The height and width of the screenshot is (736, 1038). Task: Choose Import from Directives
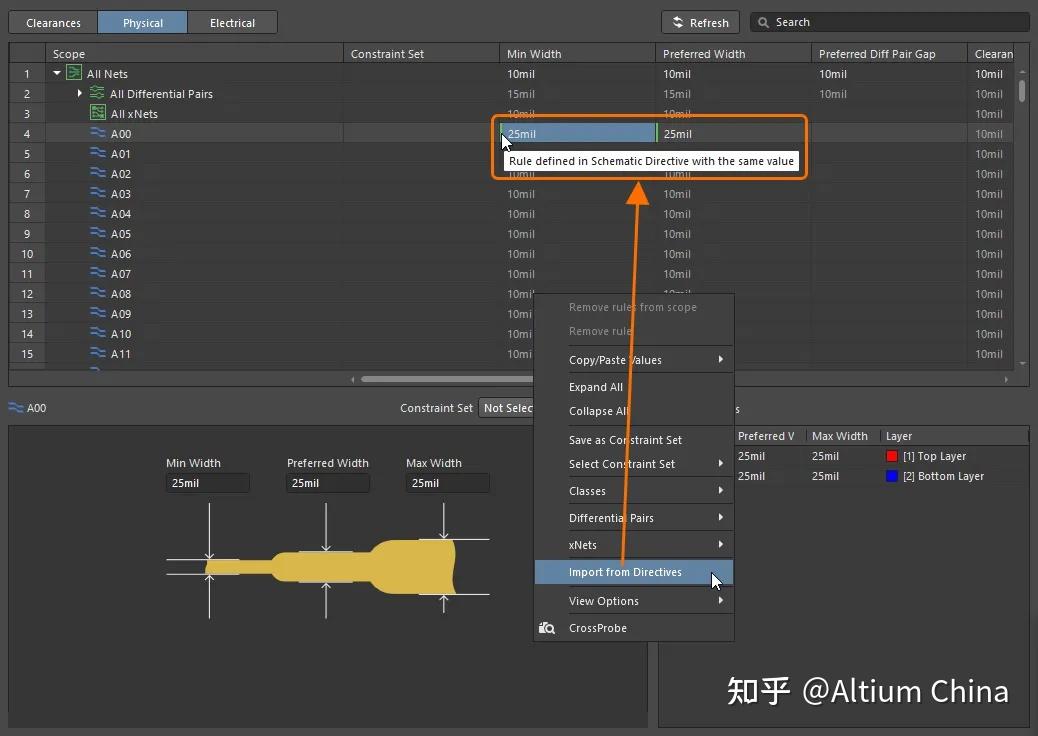pos(634,572)
